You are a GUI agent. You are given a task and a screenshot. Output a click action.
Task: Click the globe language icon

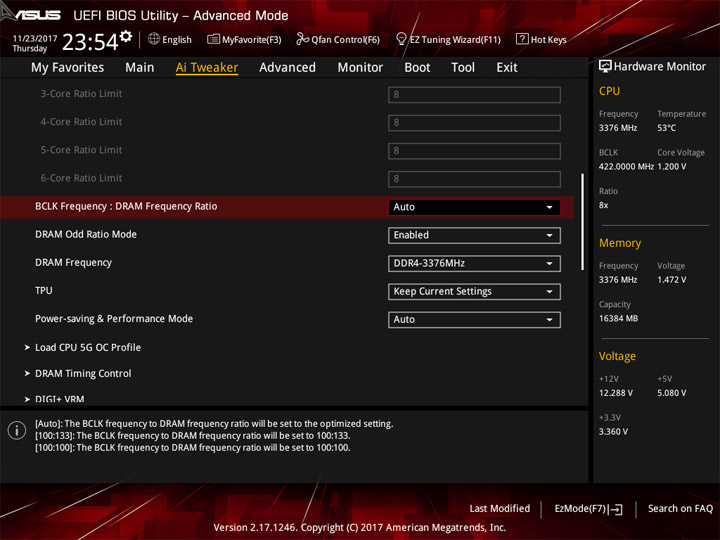[x=154, y=39]
